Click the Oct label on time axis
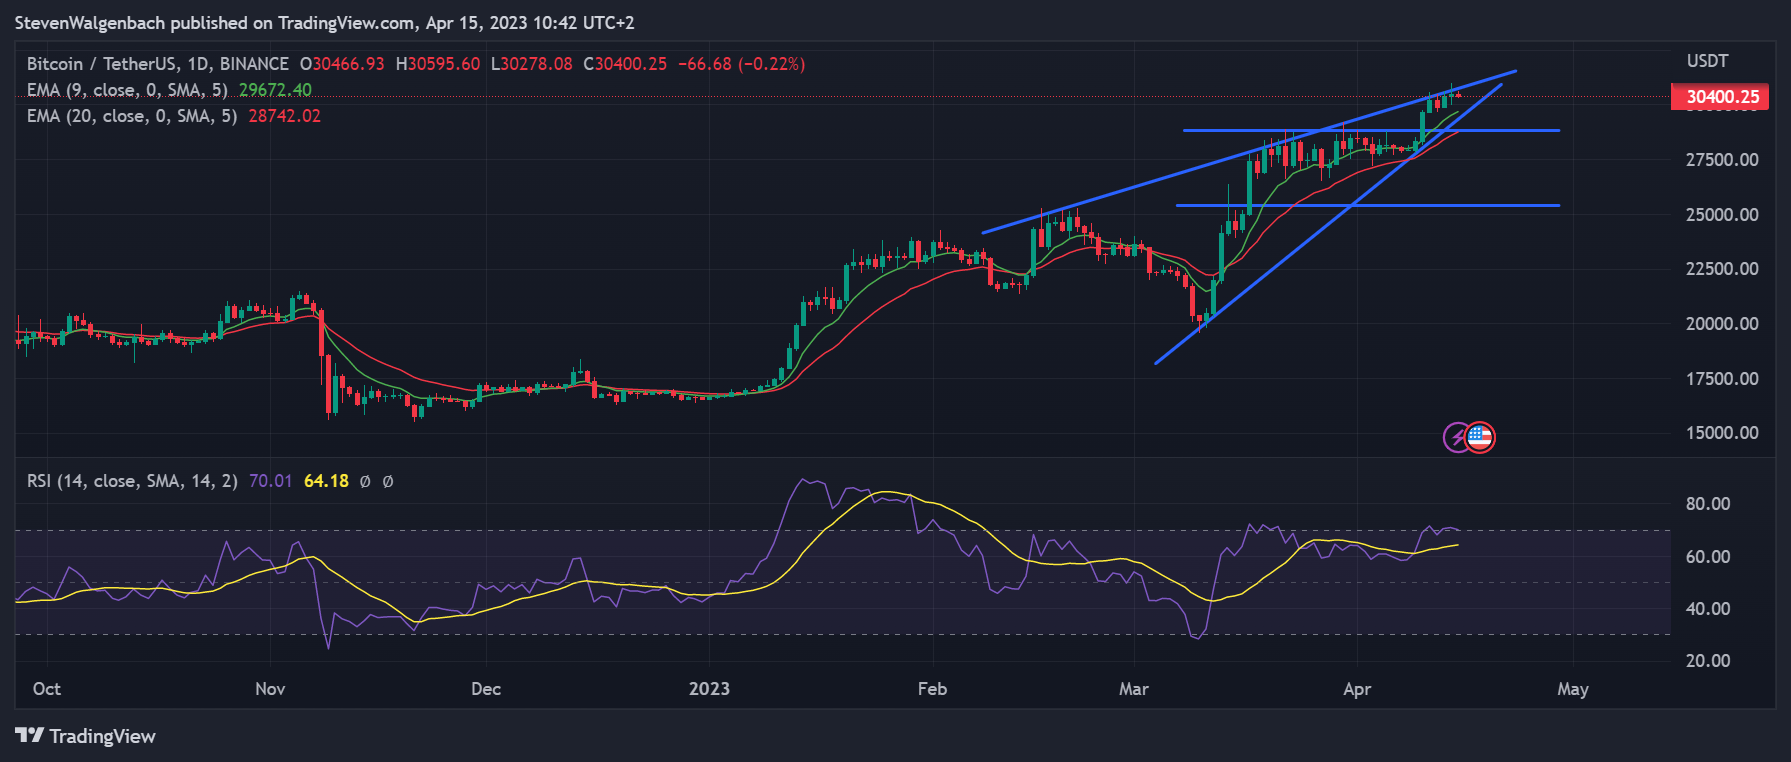 47,689
